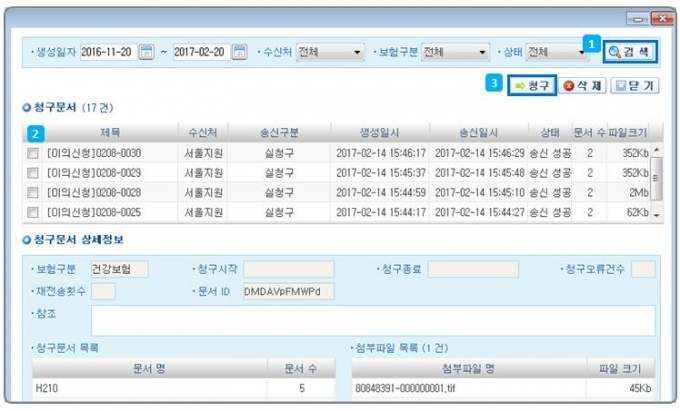Click the 삭제 delete button
This screenshot has height=411, width=680.
581,87
